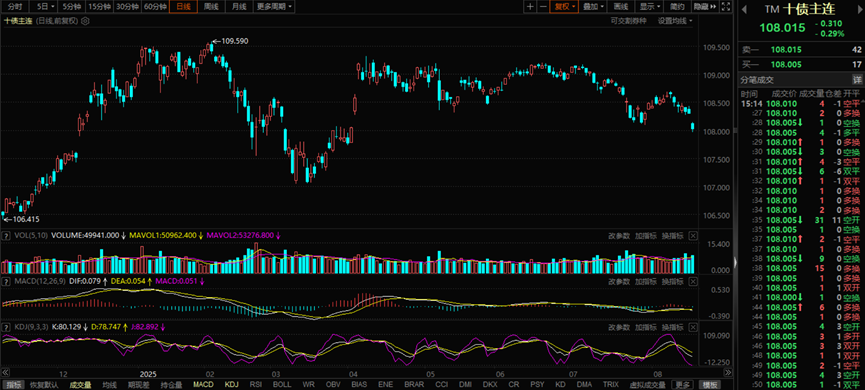Image resolution: width=865 pixels, height=390 pixels.
Task: Close the MACD indicator panel
Action: coord(693,281)
